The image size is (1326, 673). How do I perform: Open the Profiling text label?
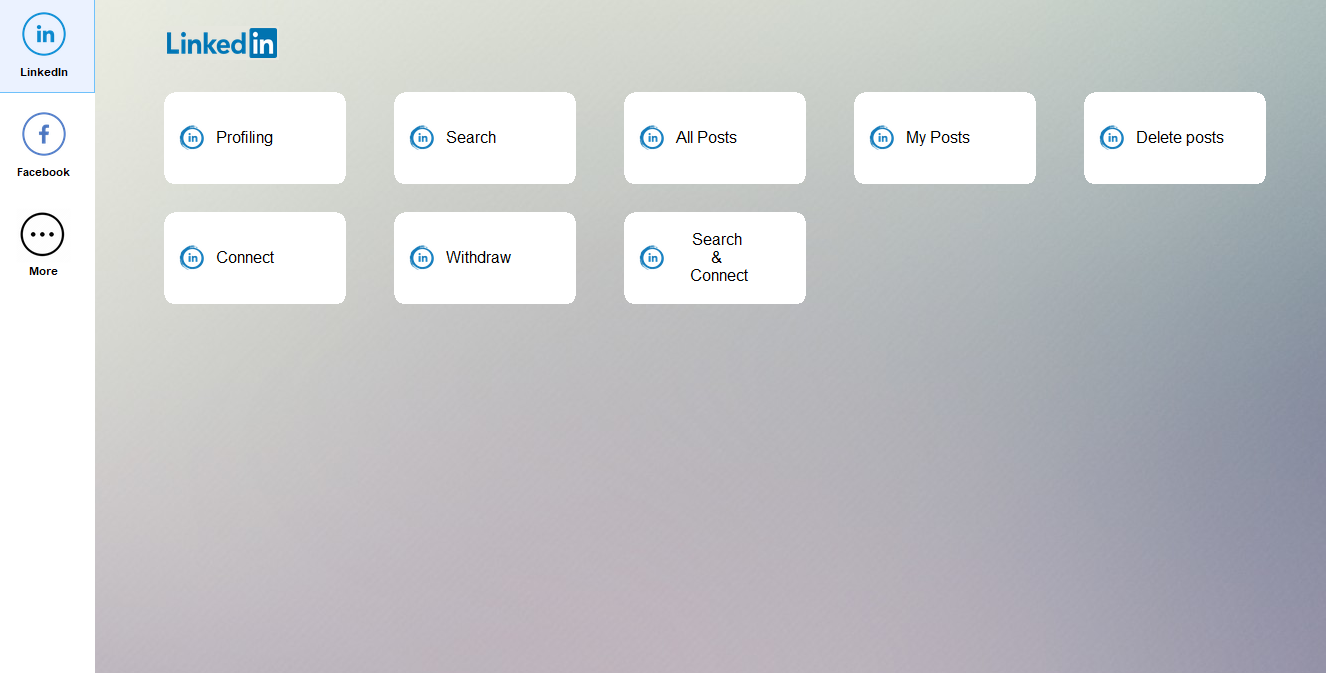tap(244, 138)
